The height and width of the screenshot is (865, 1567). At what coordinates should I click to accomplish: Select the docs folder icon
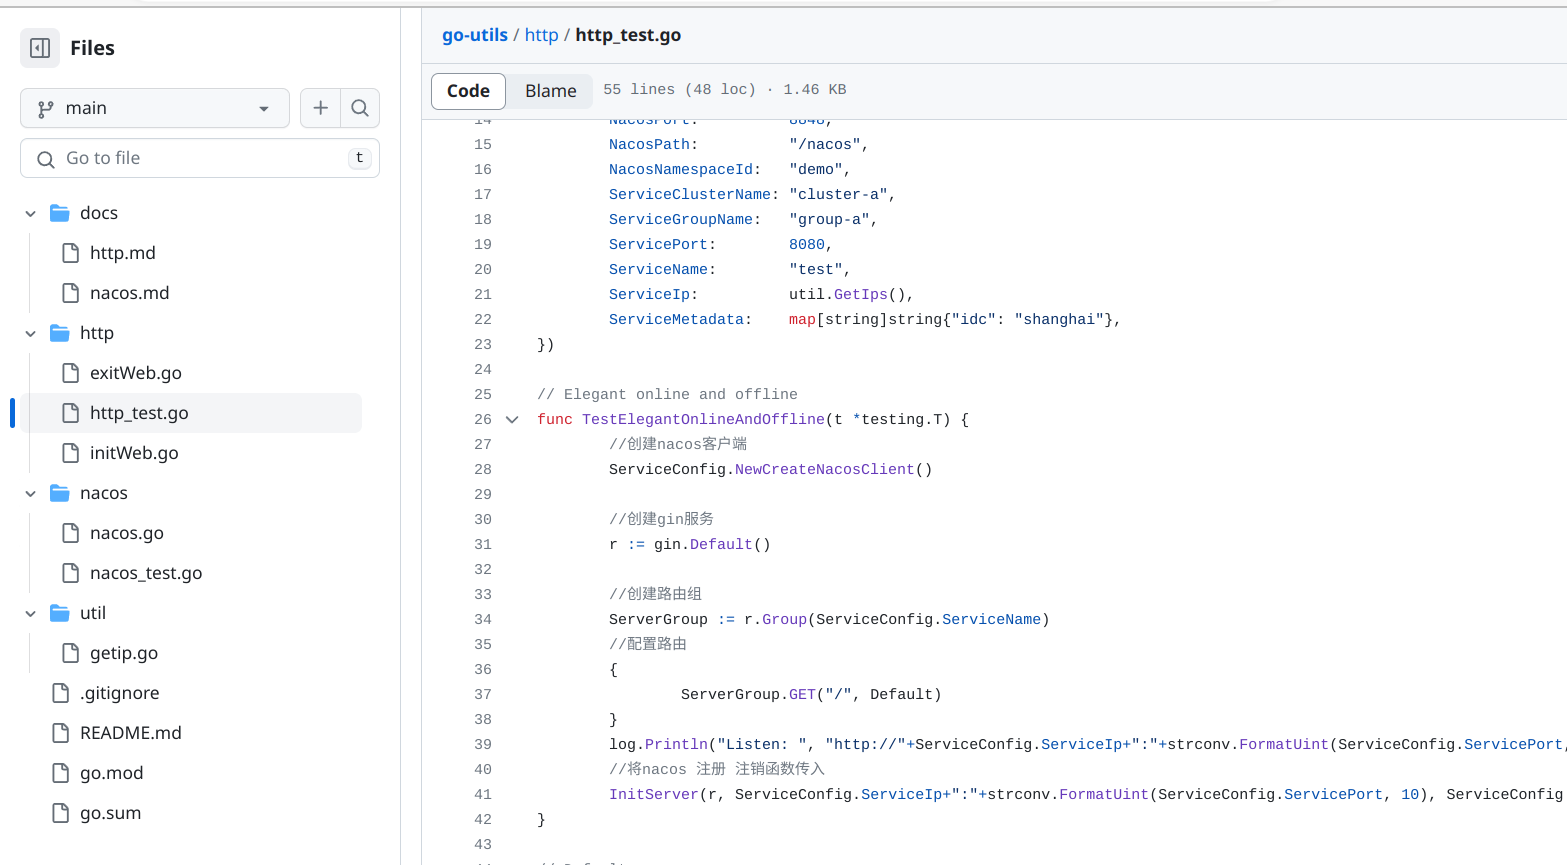(60, 213)
